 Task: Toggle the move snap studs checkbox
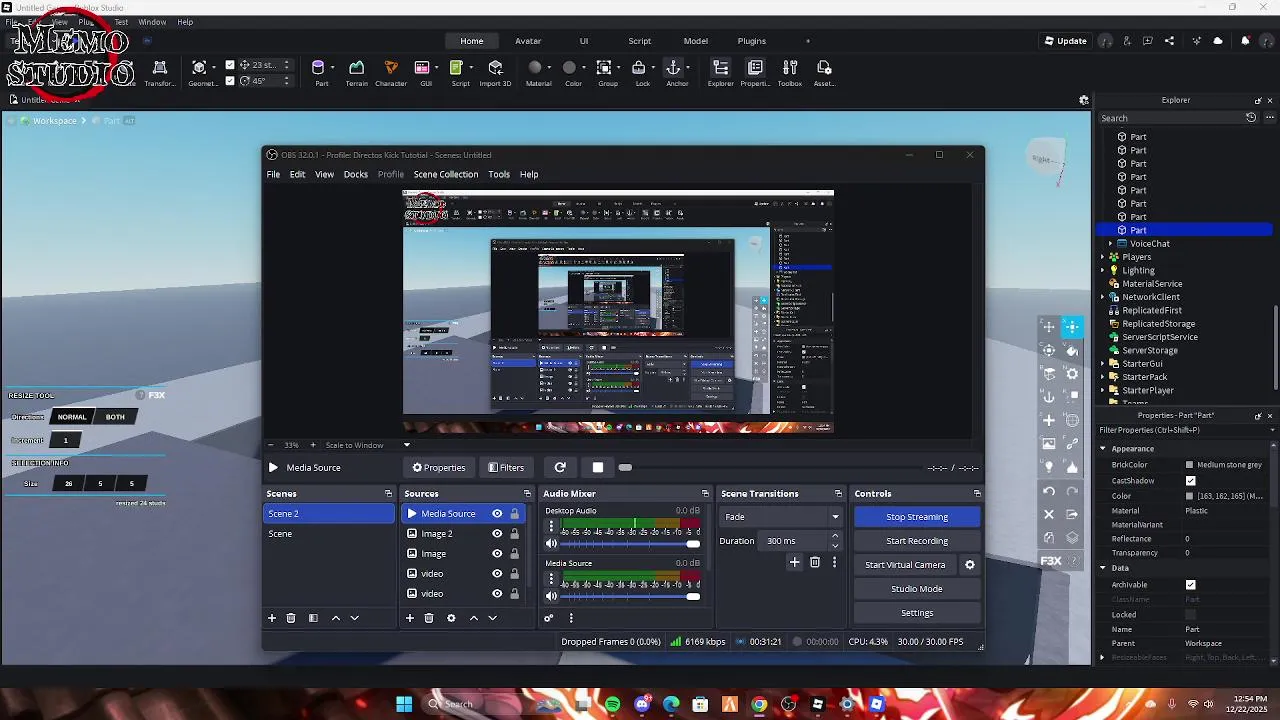click(230, 65)
